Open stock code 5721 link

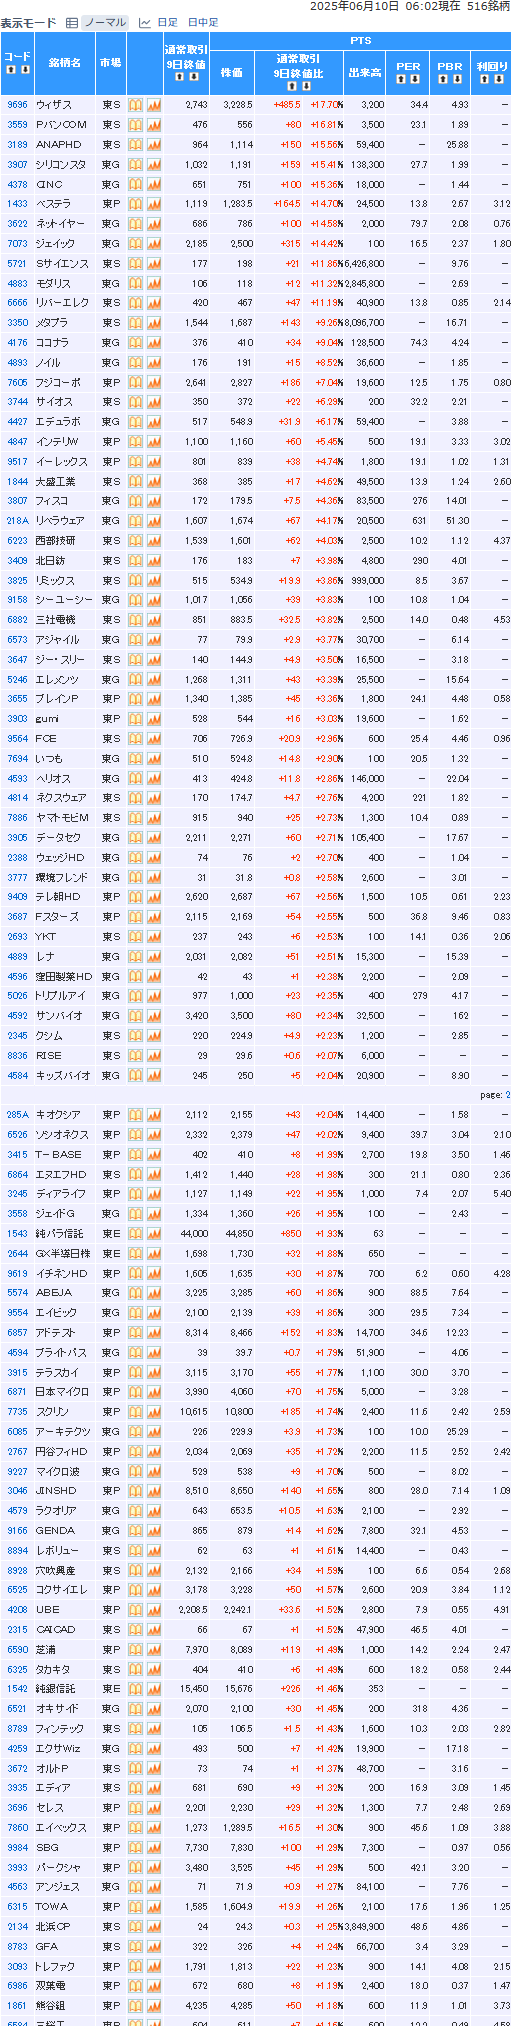[17, 263]
